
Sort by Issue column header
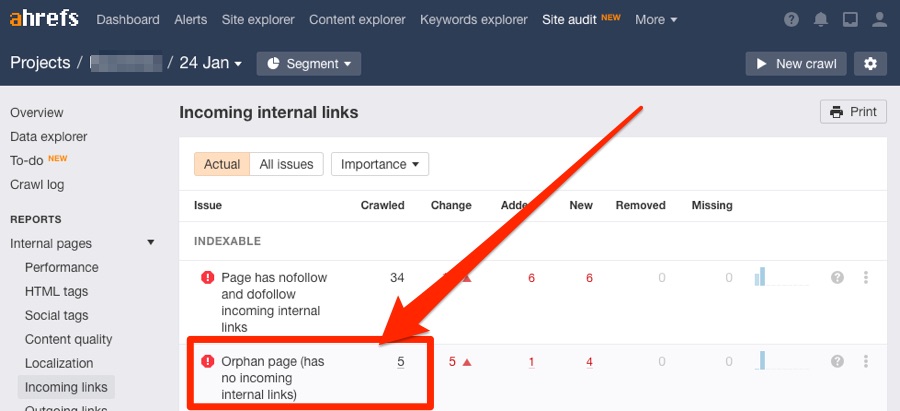pos(208,206)
